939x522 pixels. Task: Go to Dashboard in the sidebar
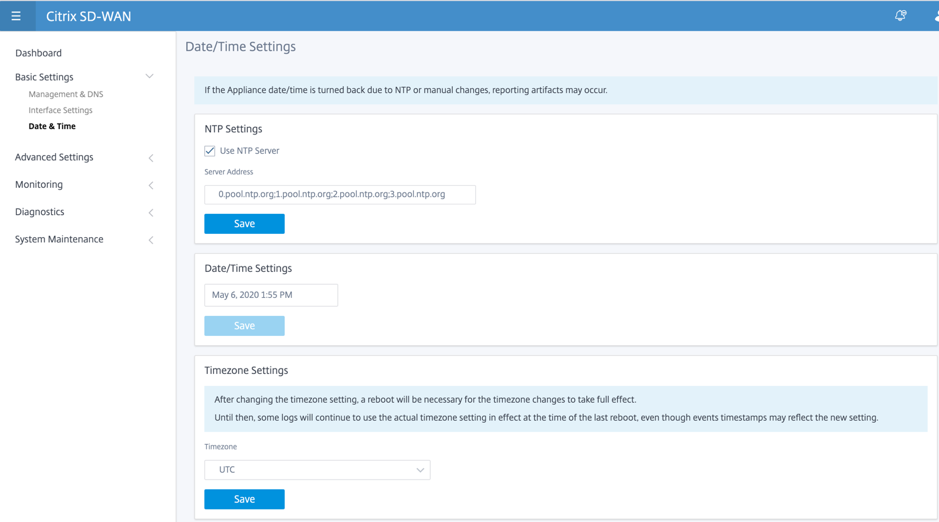coord(38,53)
